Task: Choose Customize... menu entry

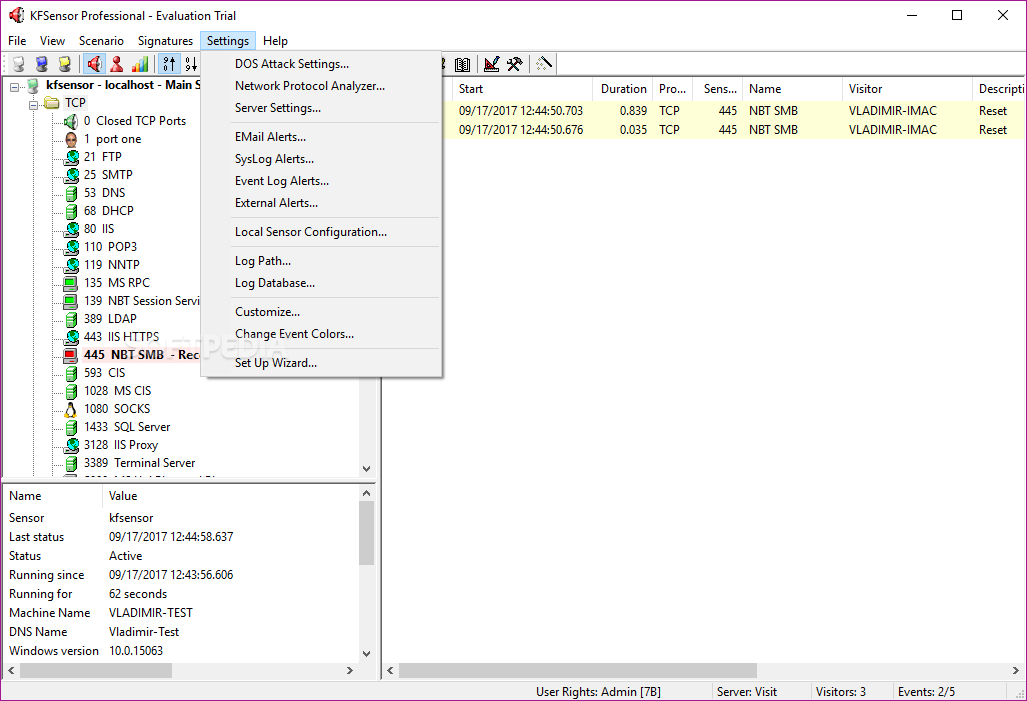Action: [x=322, y=312]
